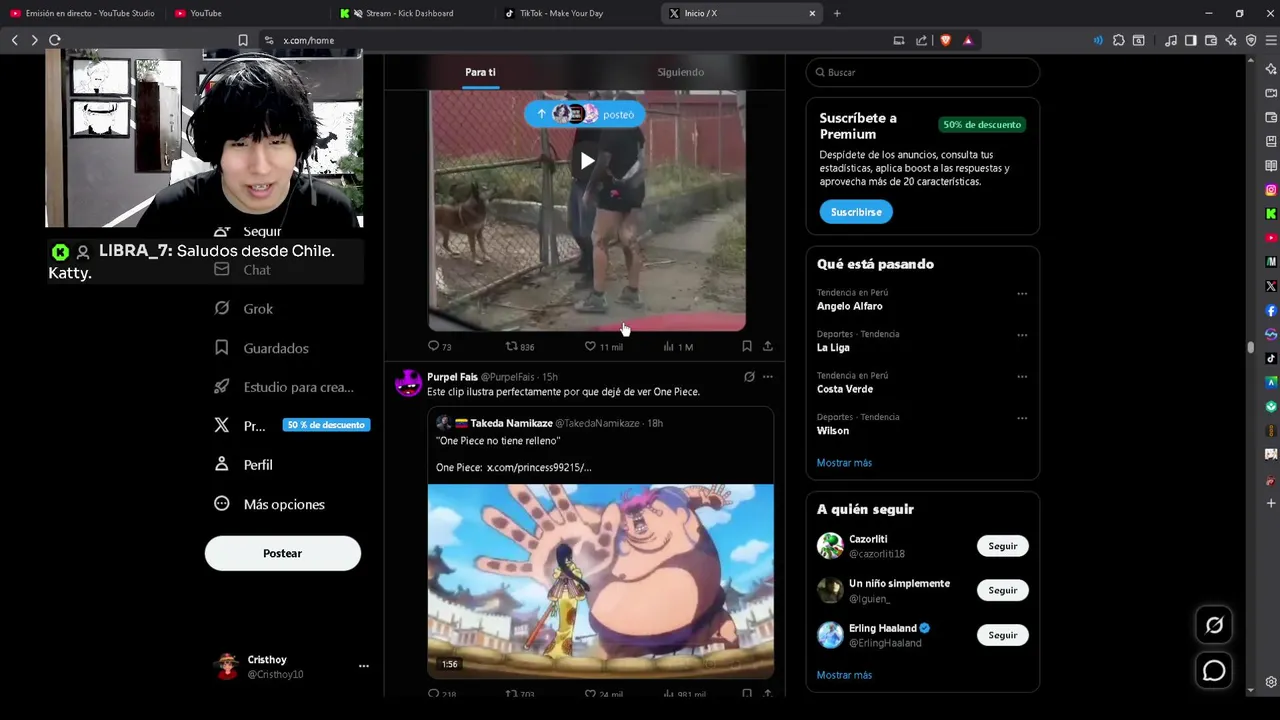Bookmark the top video post
The width and height of the screenshot is (1280, 720).
coord(747,346)
